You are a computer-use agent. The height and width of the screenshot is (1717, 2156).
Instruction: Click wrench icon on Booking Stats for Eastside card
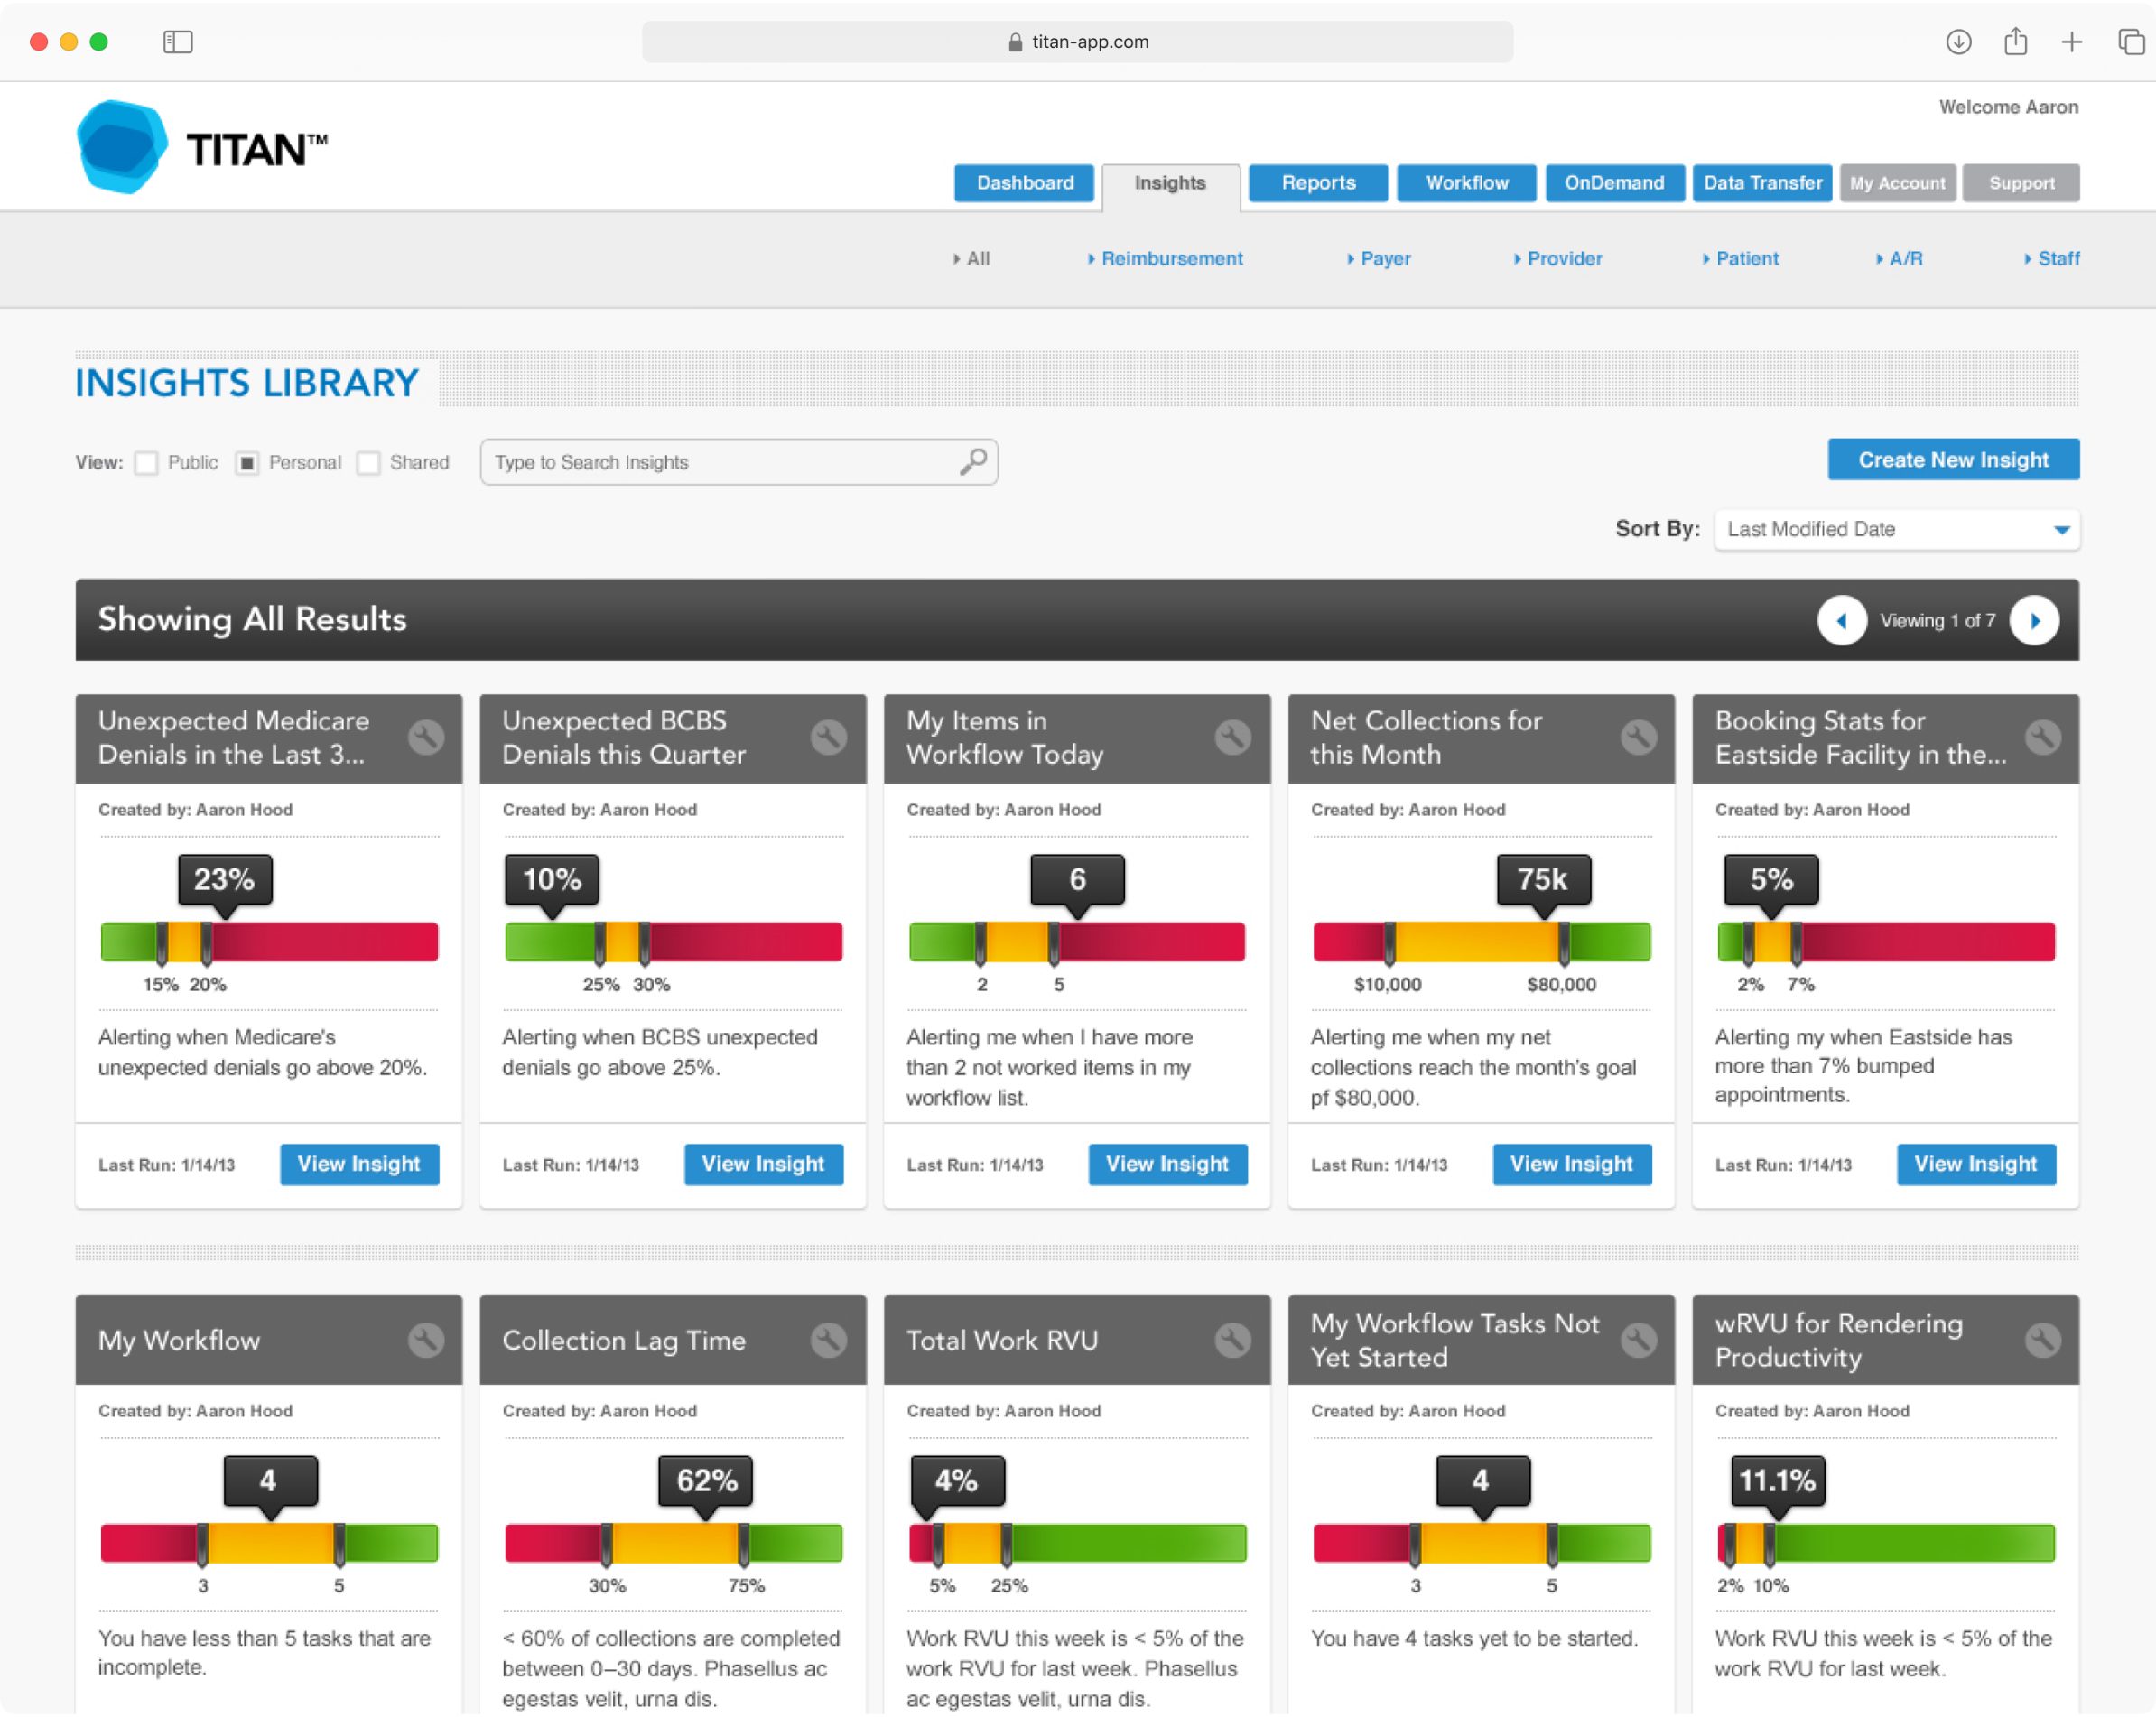(x=2043, y=738)
